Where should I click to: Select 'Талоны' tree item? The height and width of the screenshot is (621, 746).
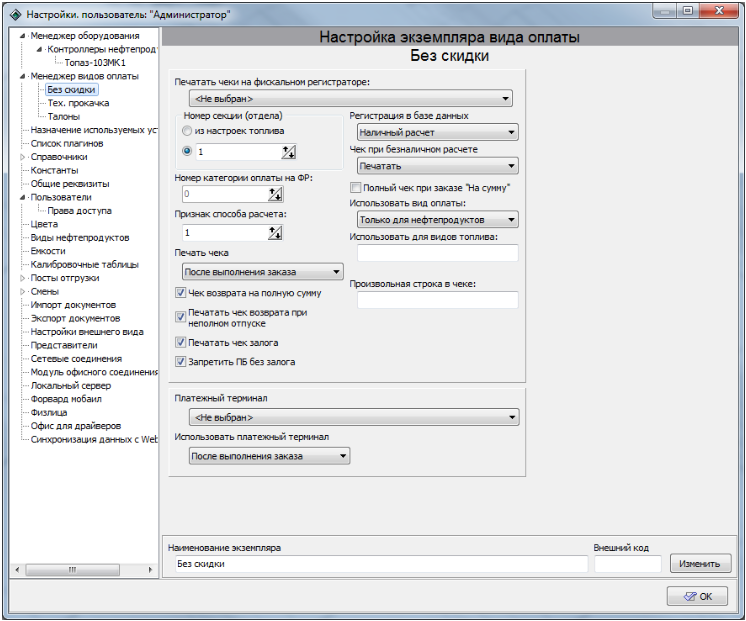[x=64, y=117]
